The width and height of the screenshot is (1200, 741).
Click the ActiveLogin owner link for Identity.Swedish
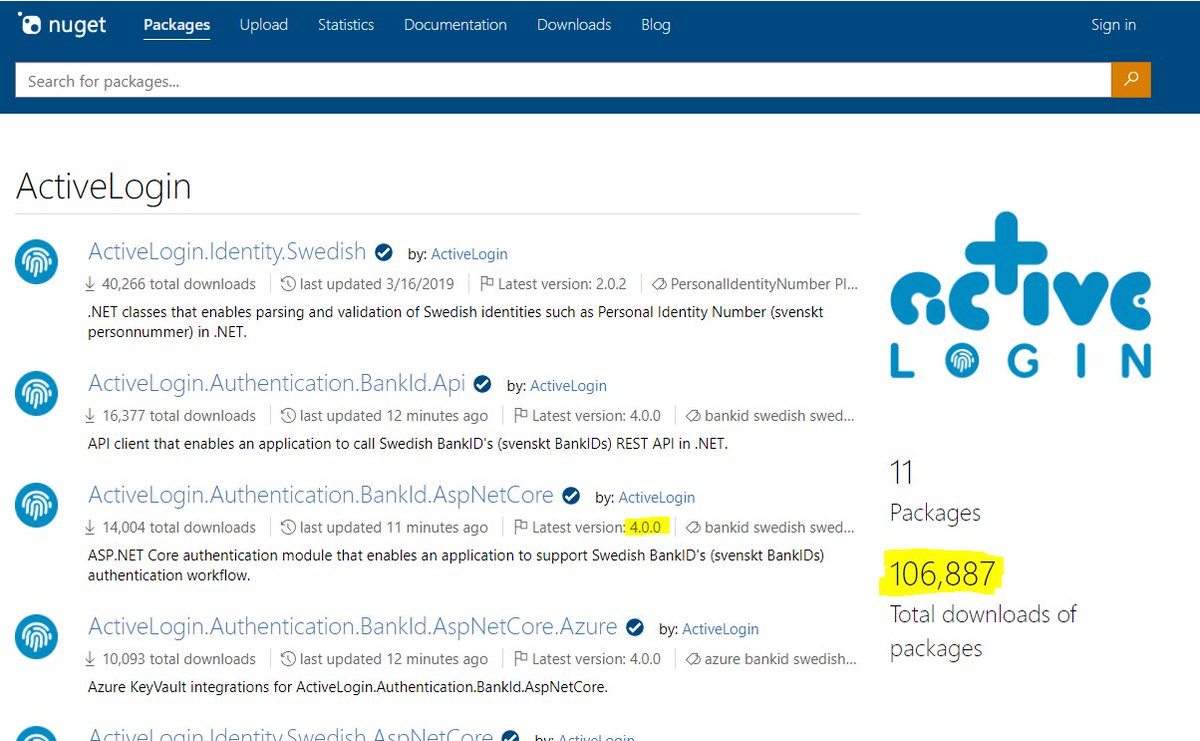pos(469,254)
